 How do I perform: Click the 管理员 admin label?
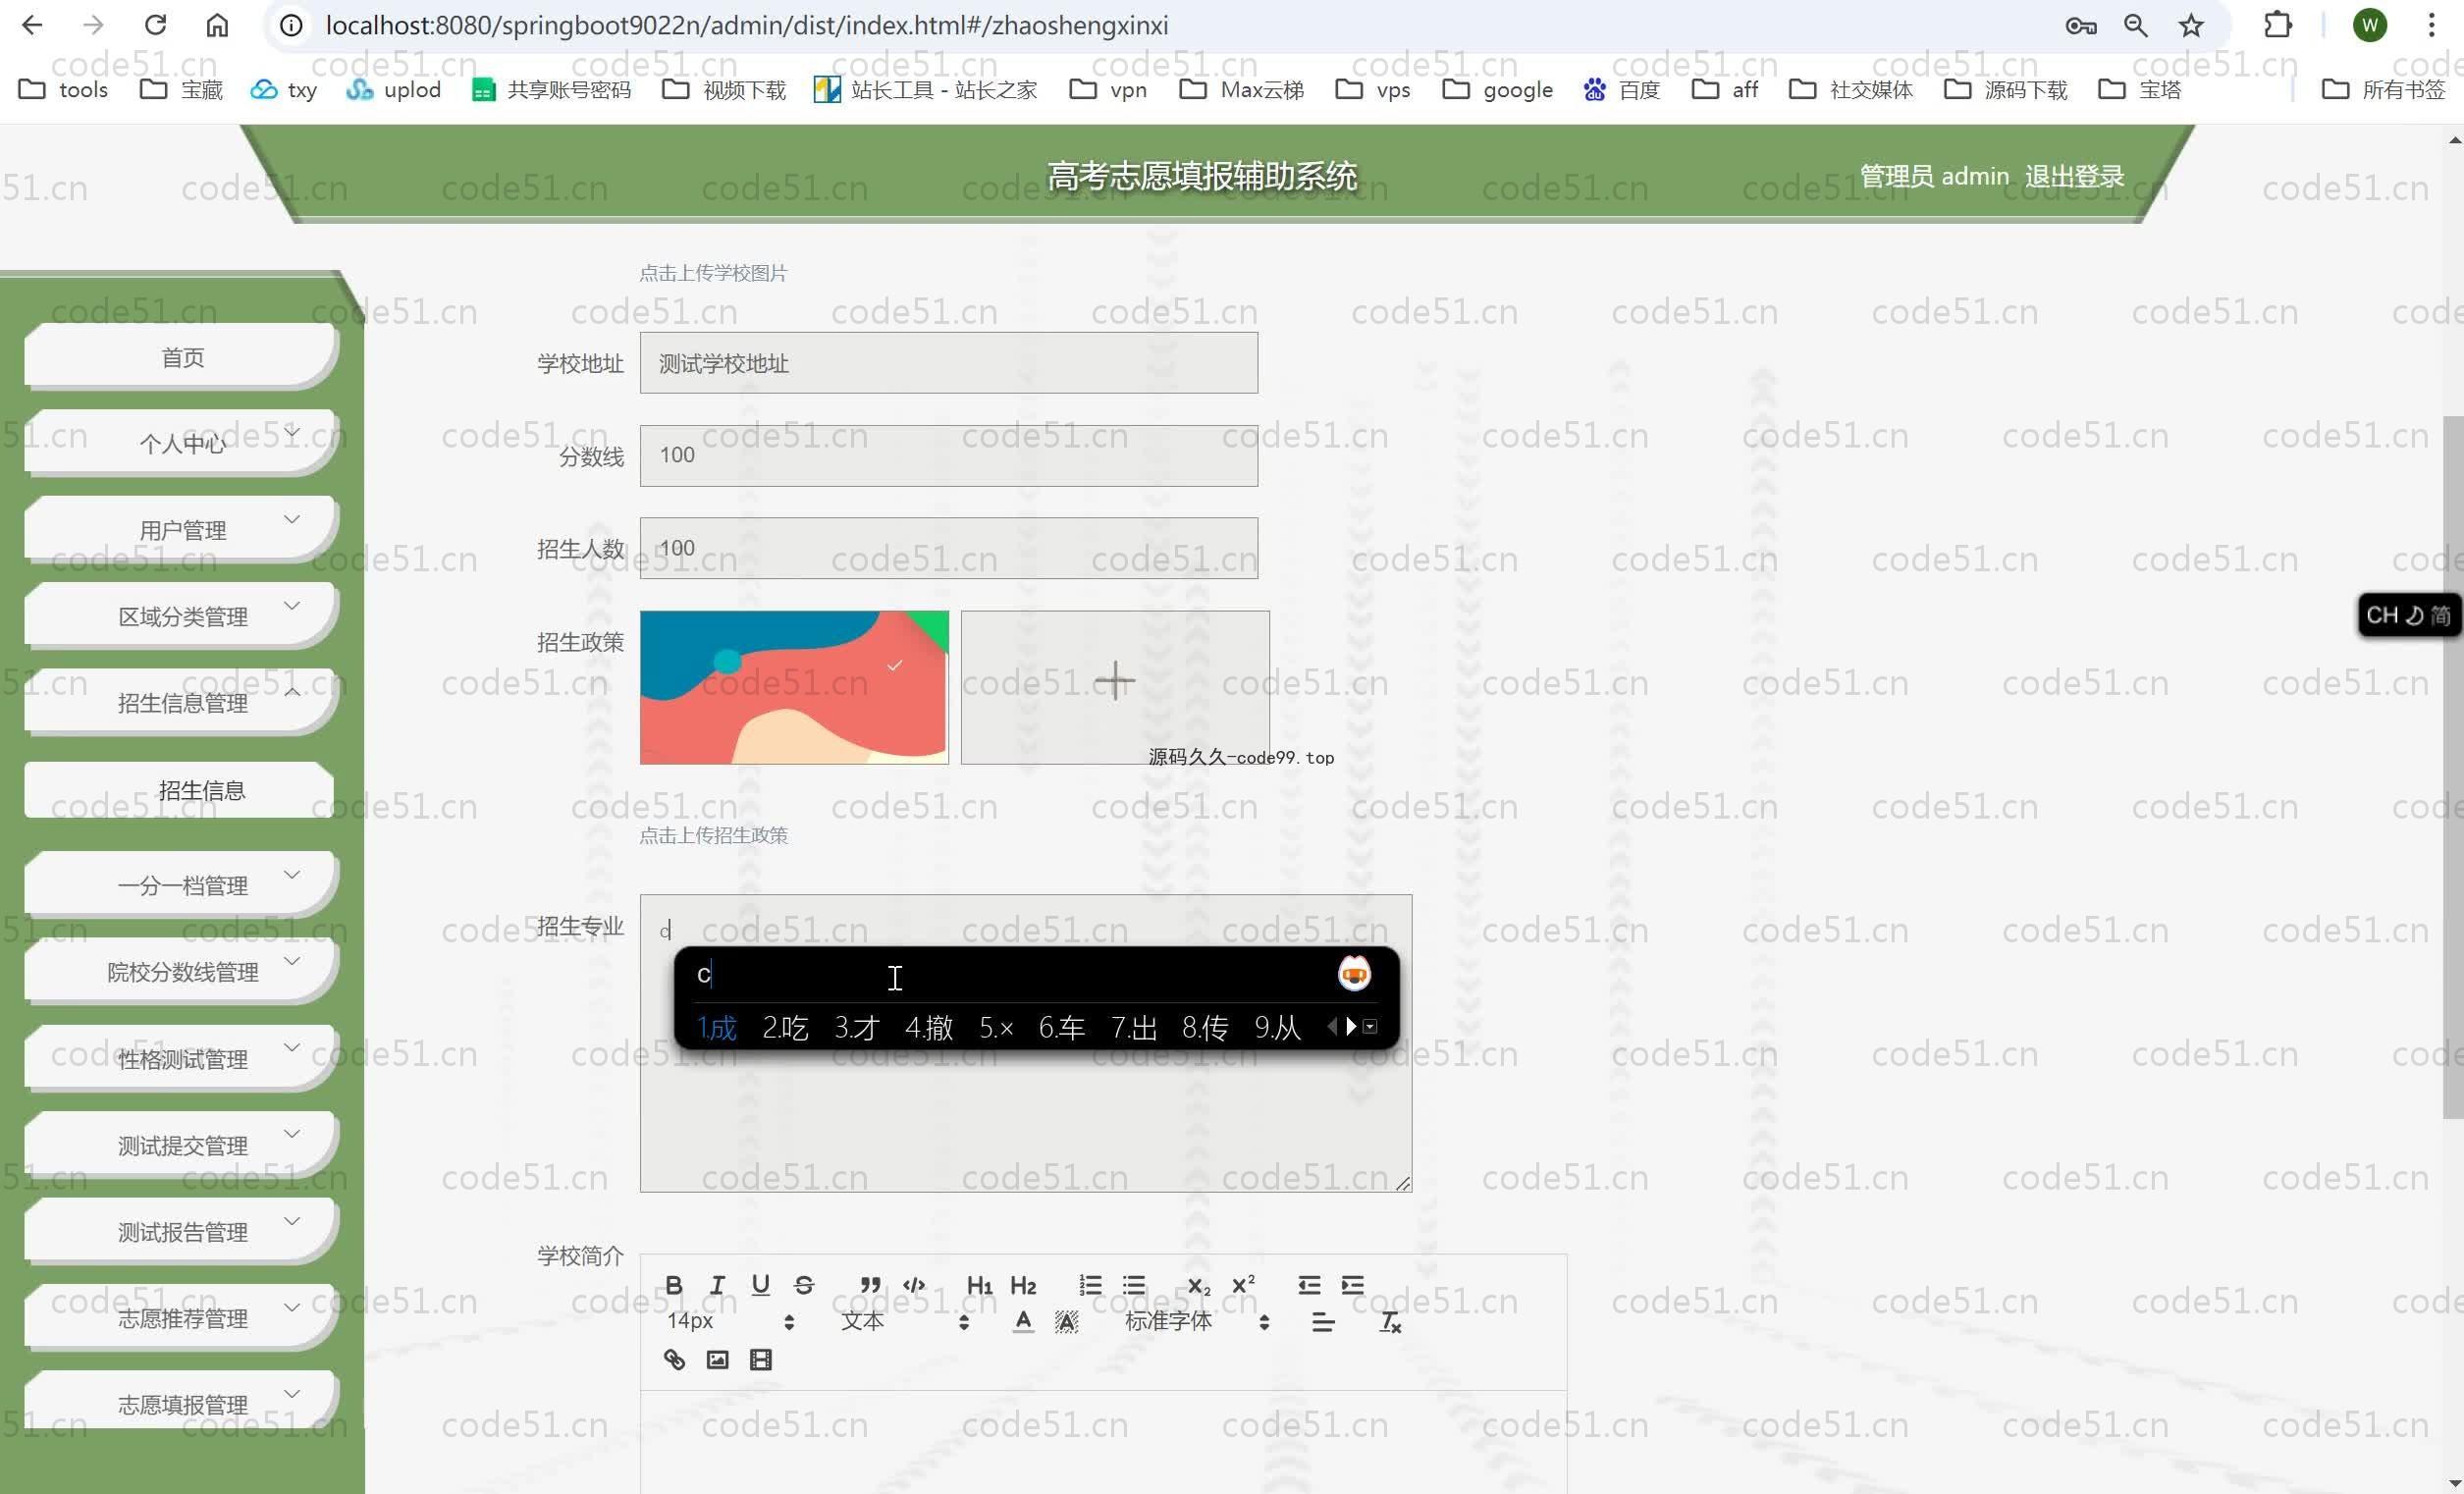point(1934,176)
